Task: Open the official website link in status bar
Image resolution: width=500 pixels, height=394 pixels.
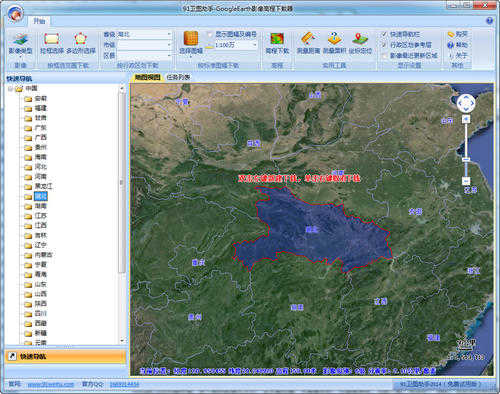Action: 51,385
